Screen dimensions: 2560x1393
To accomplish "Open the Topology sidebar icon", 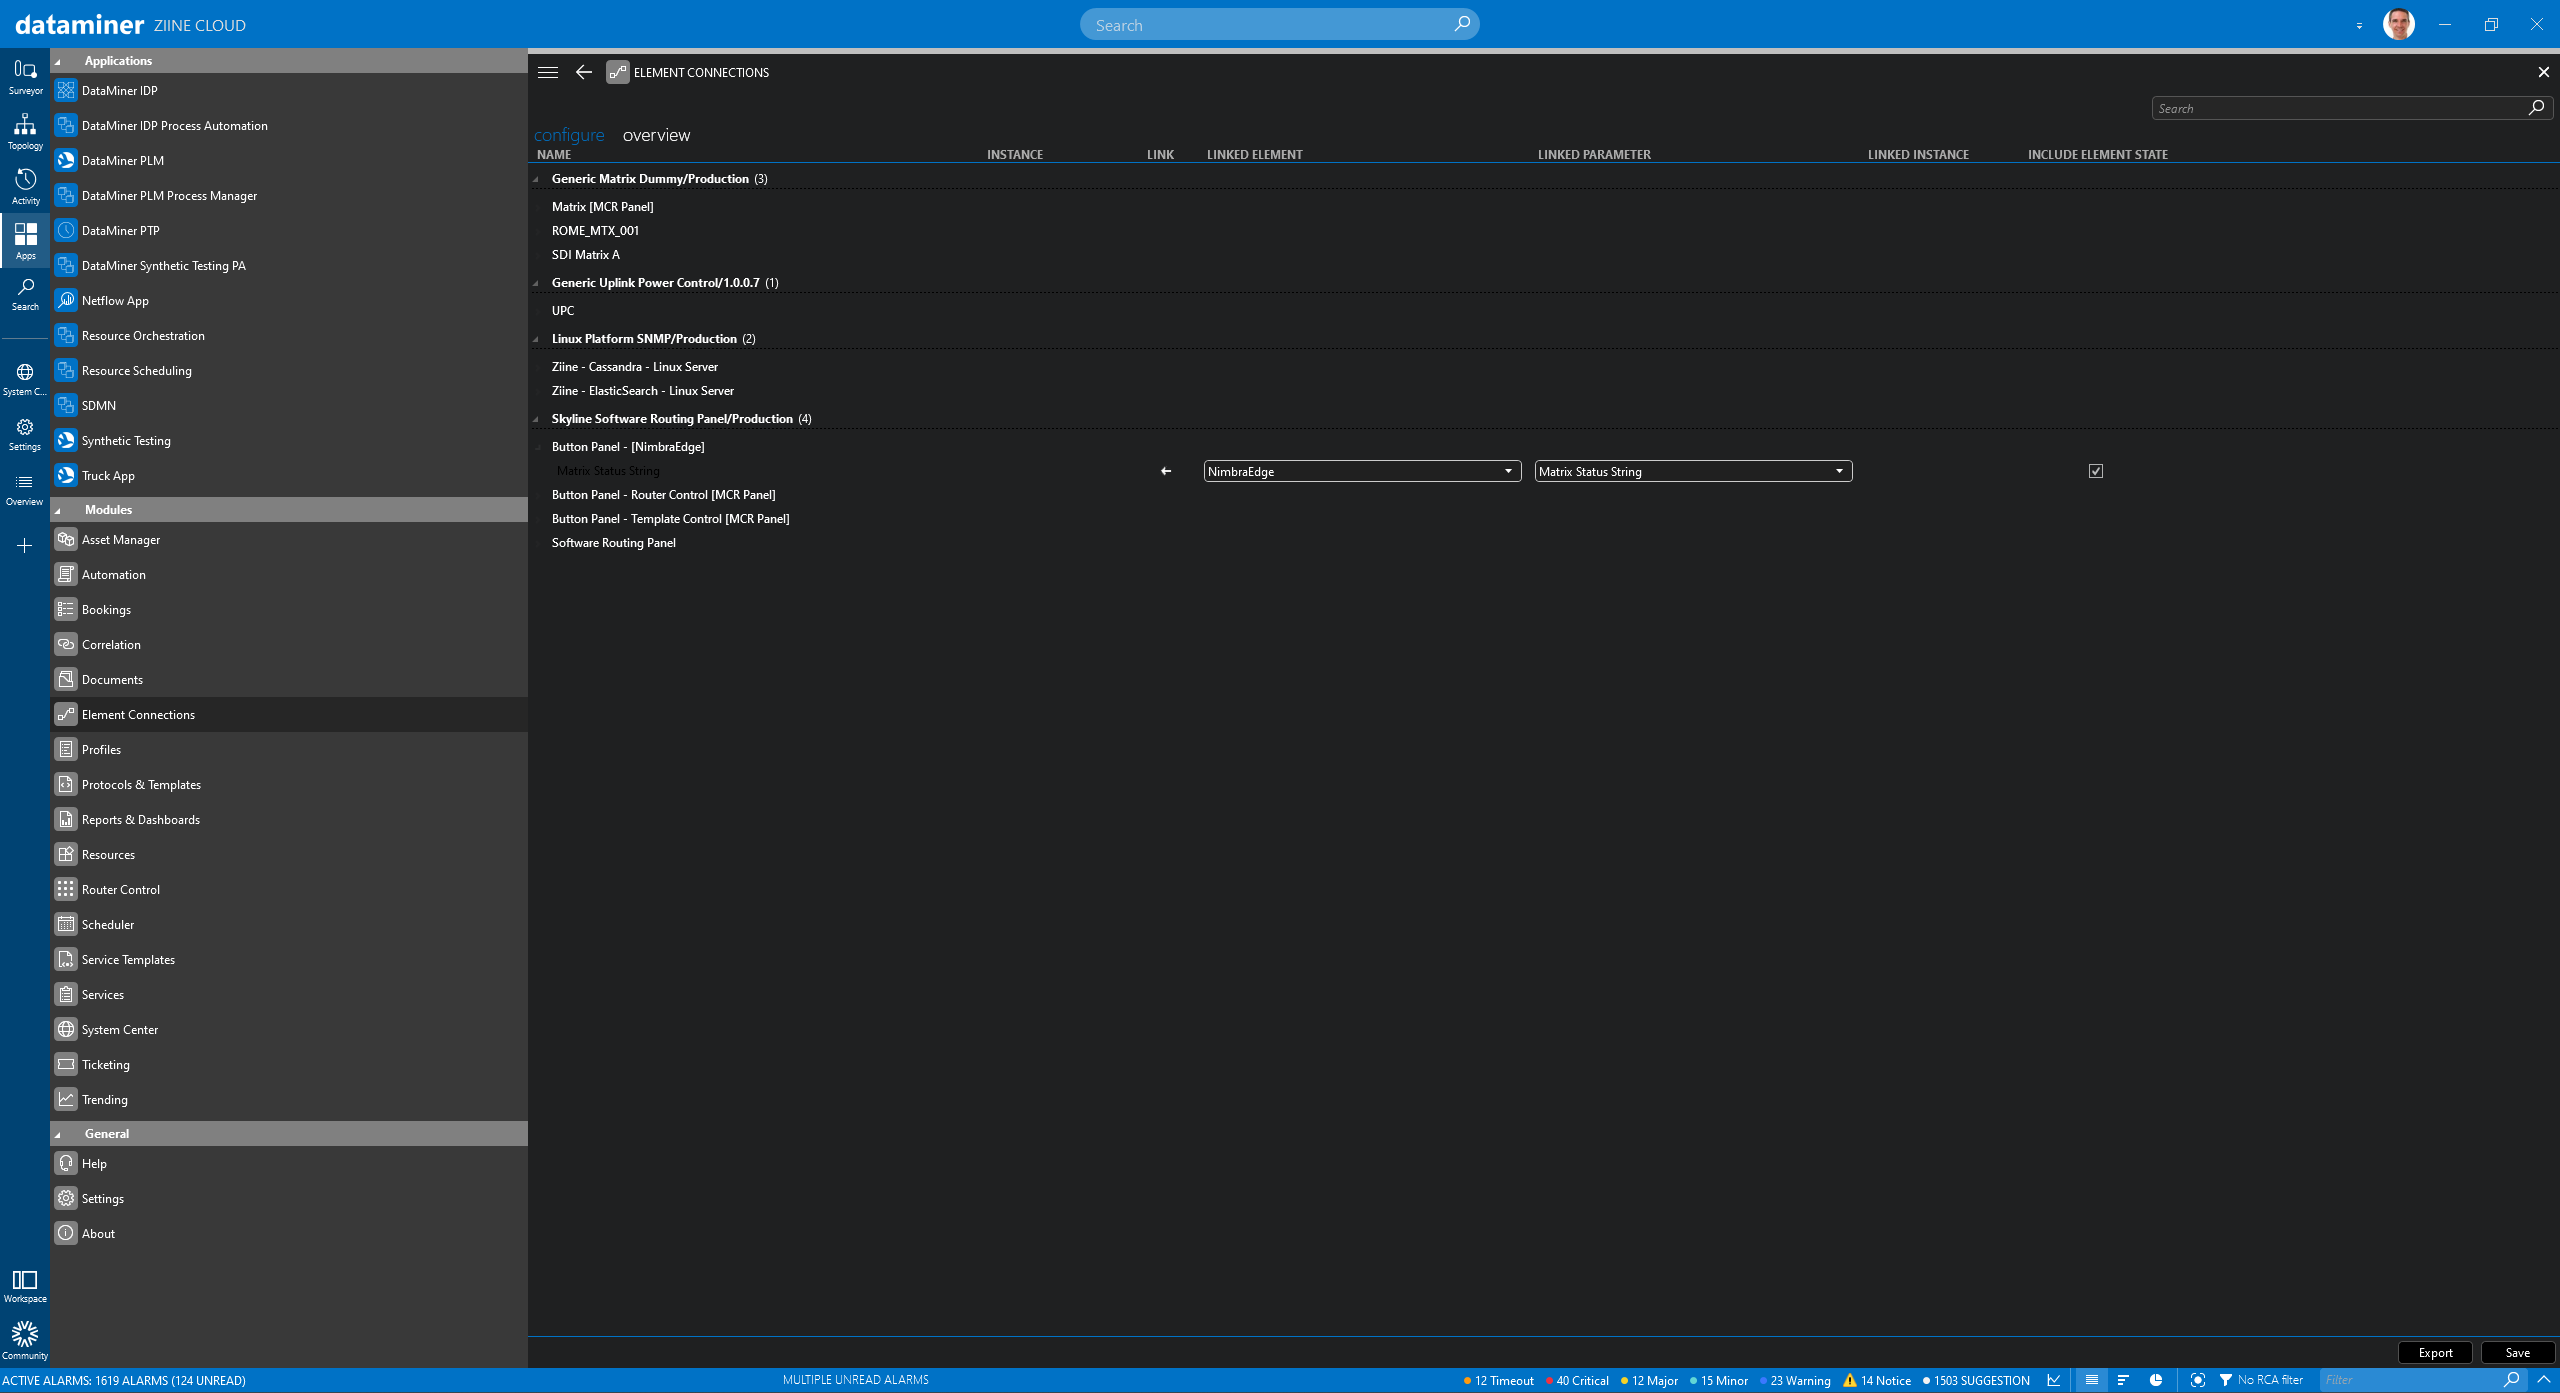I will click(25, 132).
